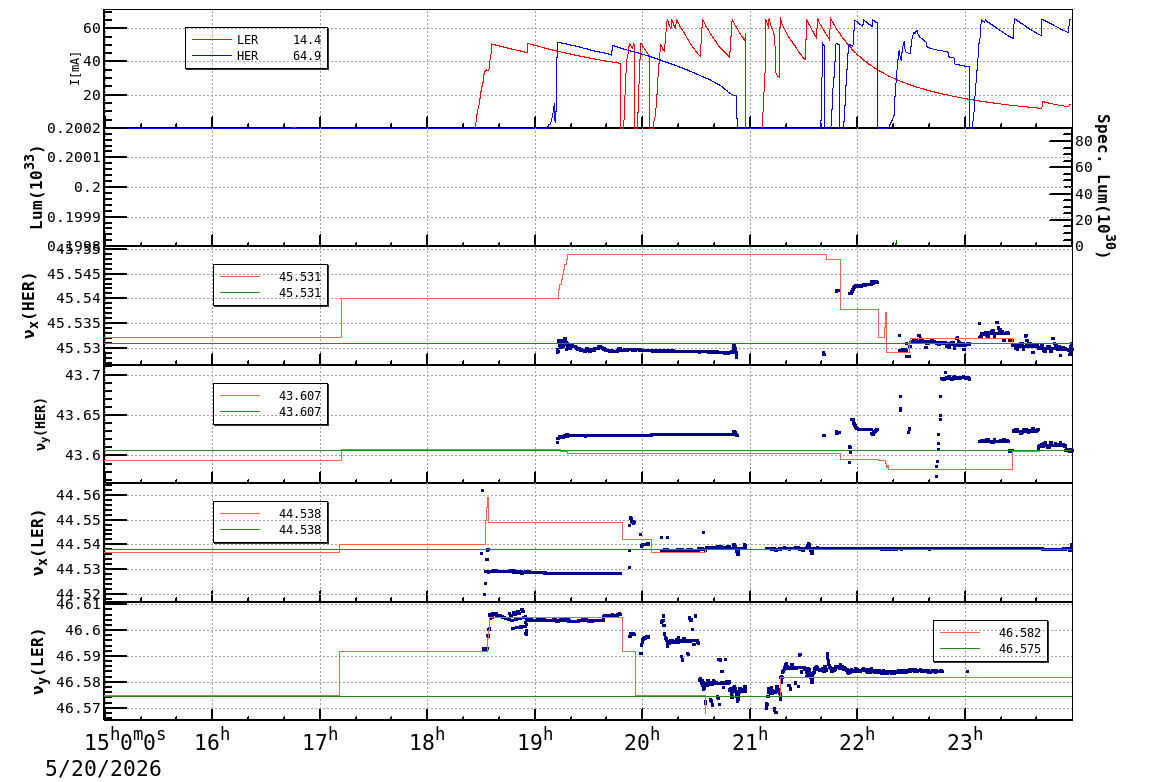
Task: Click the 44.53 tick label
Action: click(79, 569)
